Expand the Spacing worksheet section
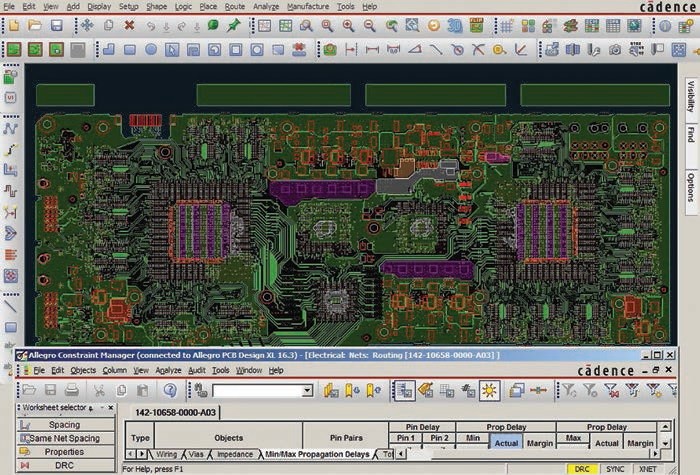Image resolution: width=700 pixels, height=475 pixels. point(64,425)
